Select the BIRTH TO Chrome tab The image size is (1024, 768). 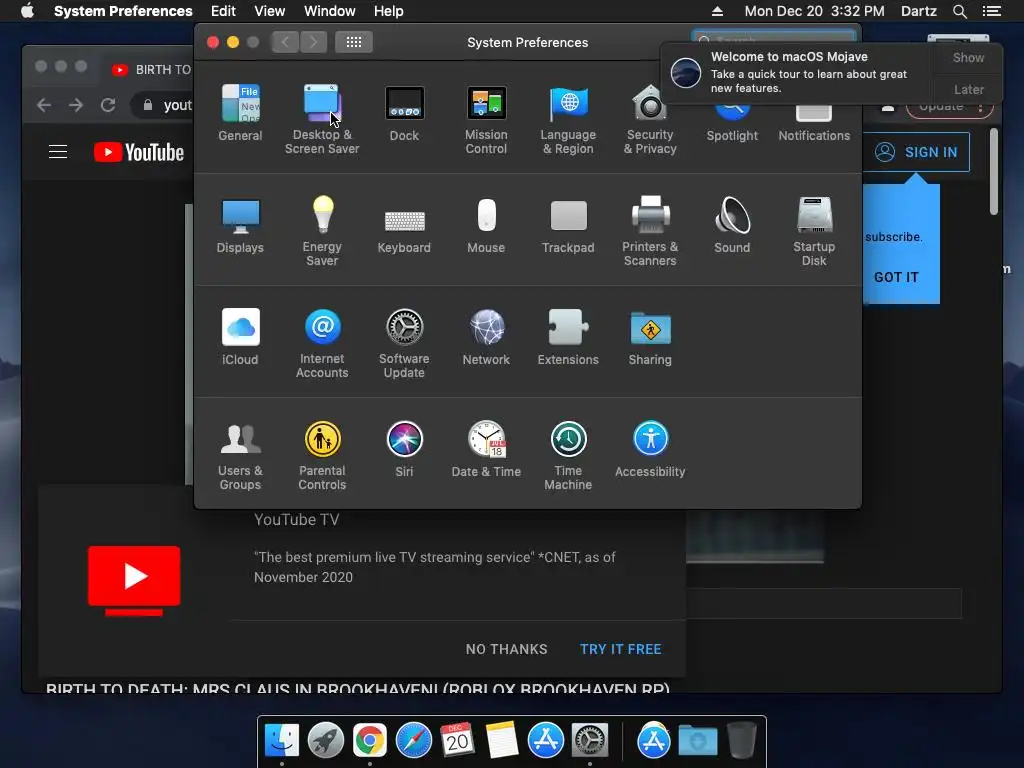point(151,69)
